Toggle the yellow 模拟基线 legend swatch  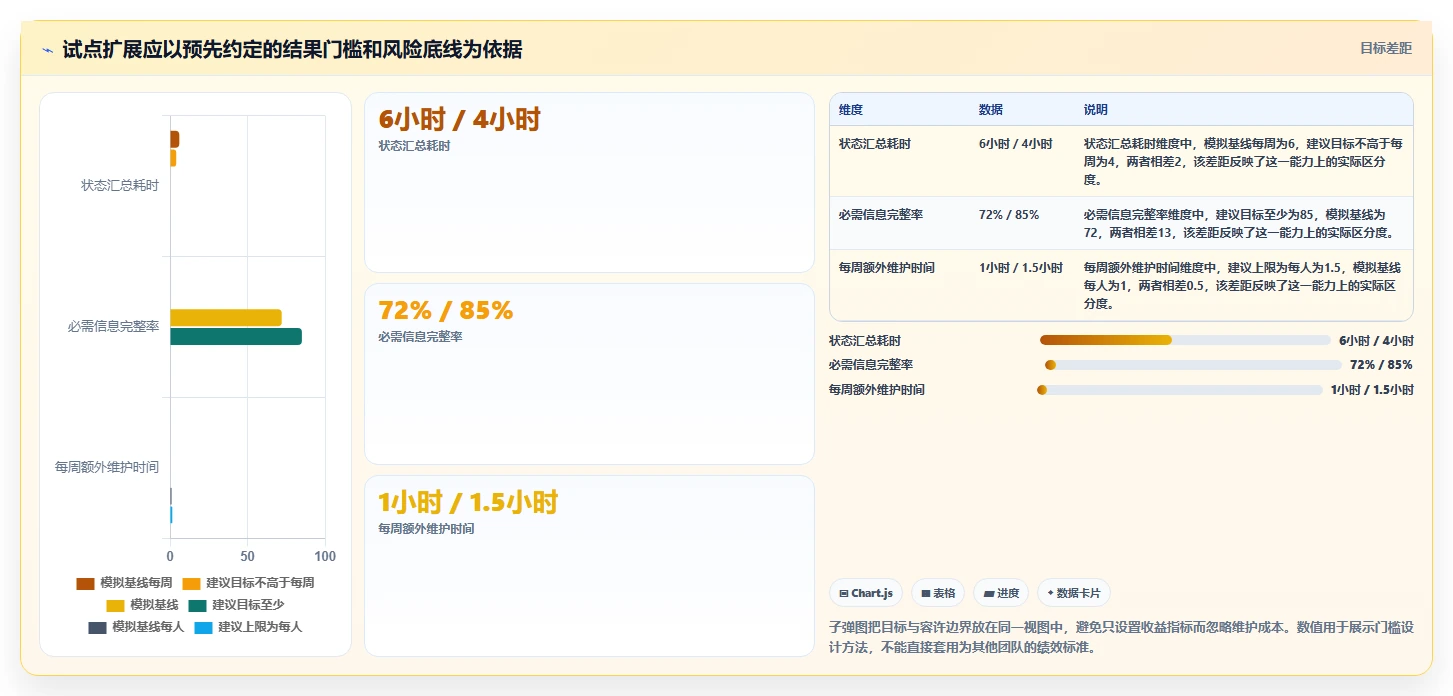(115, 605)
